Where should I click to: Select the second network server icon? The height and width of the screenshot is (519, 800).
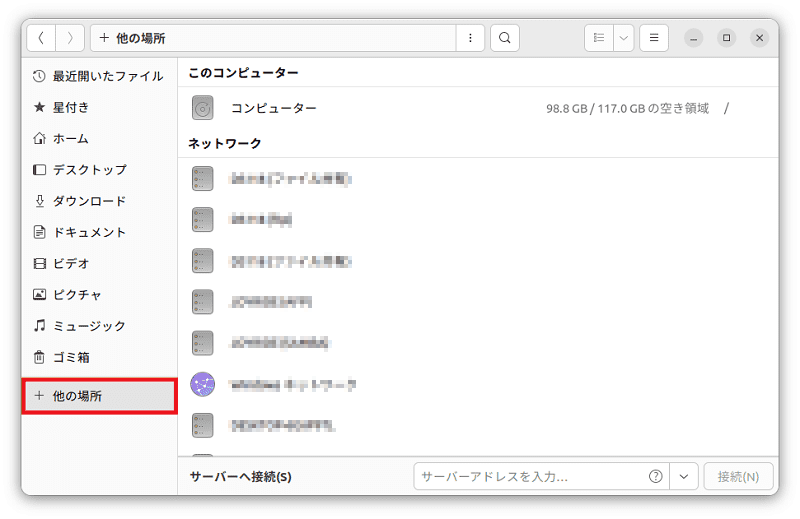click(x=203, y=220)
